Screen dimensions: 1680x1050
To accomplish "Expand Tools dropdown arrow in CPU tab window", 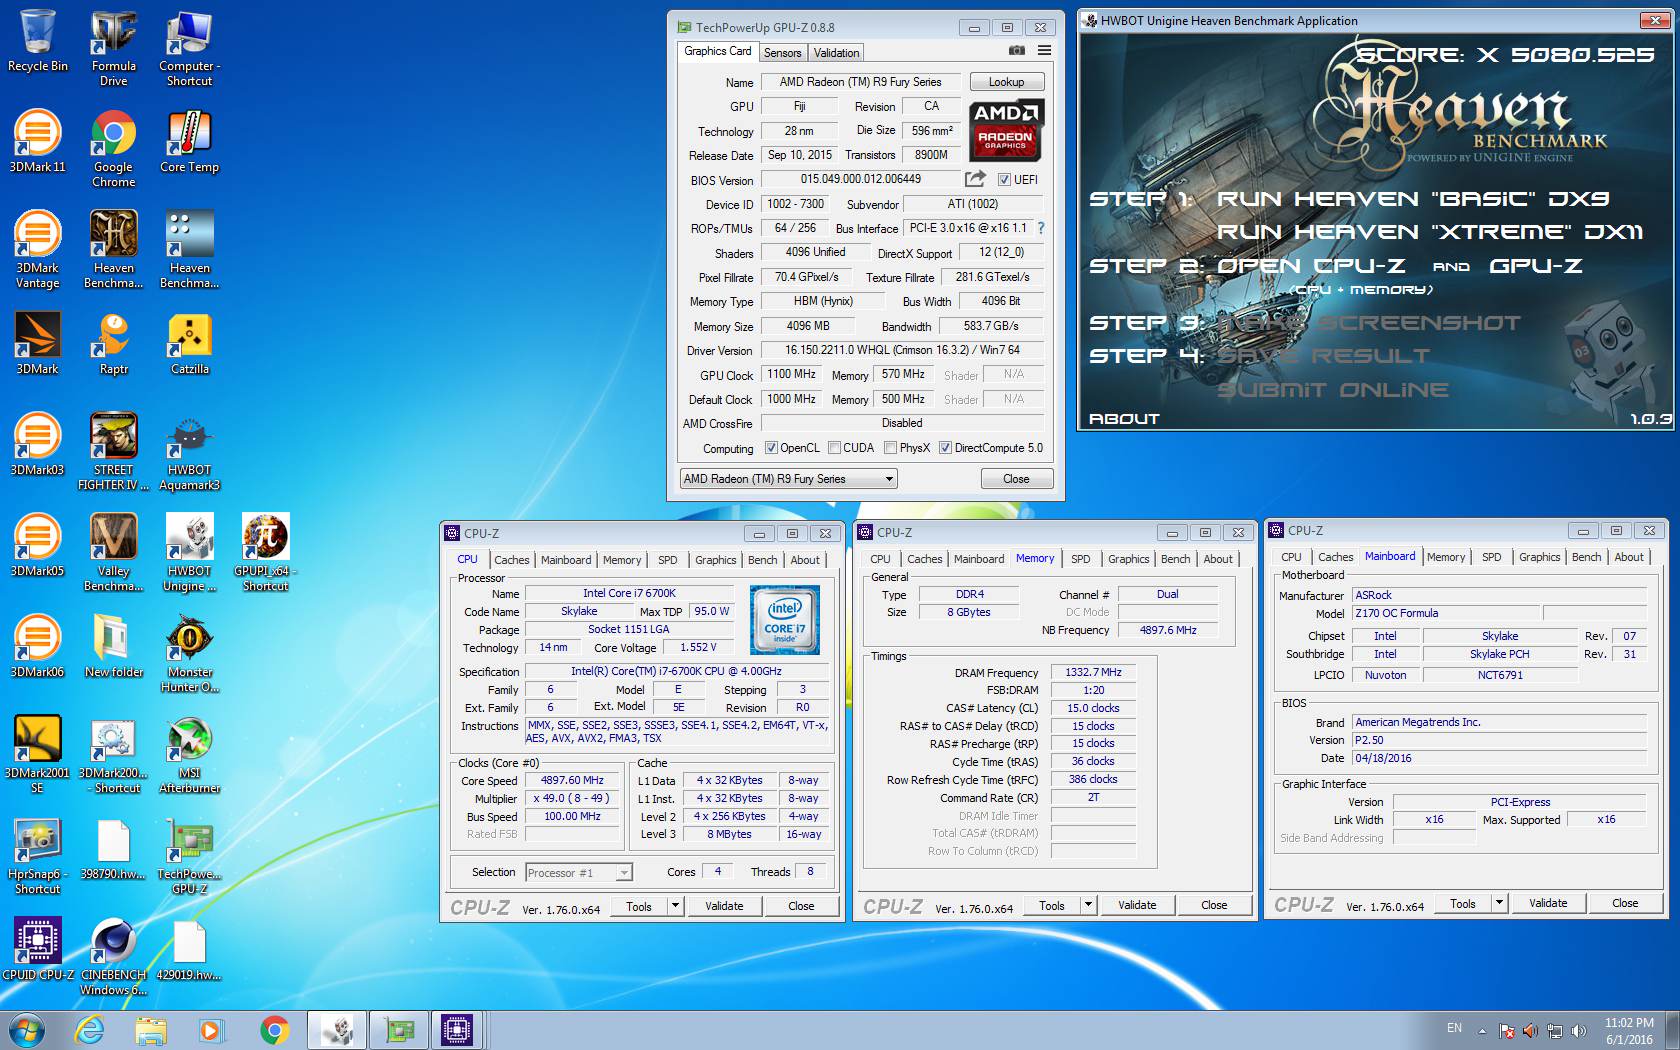I will pyautogui.click(x=676, y=906).
